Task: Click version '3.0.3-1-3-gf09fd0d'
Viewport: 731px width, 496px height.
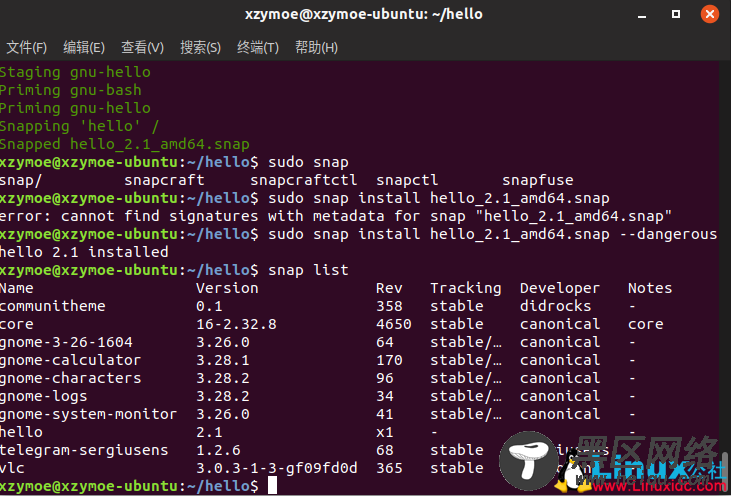Action: (x=277, y=468)
